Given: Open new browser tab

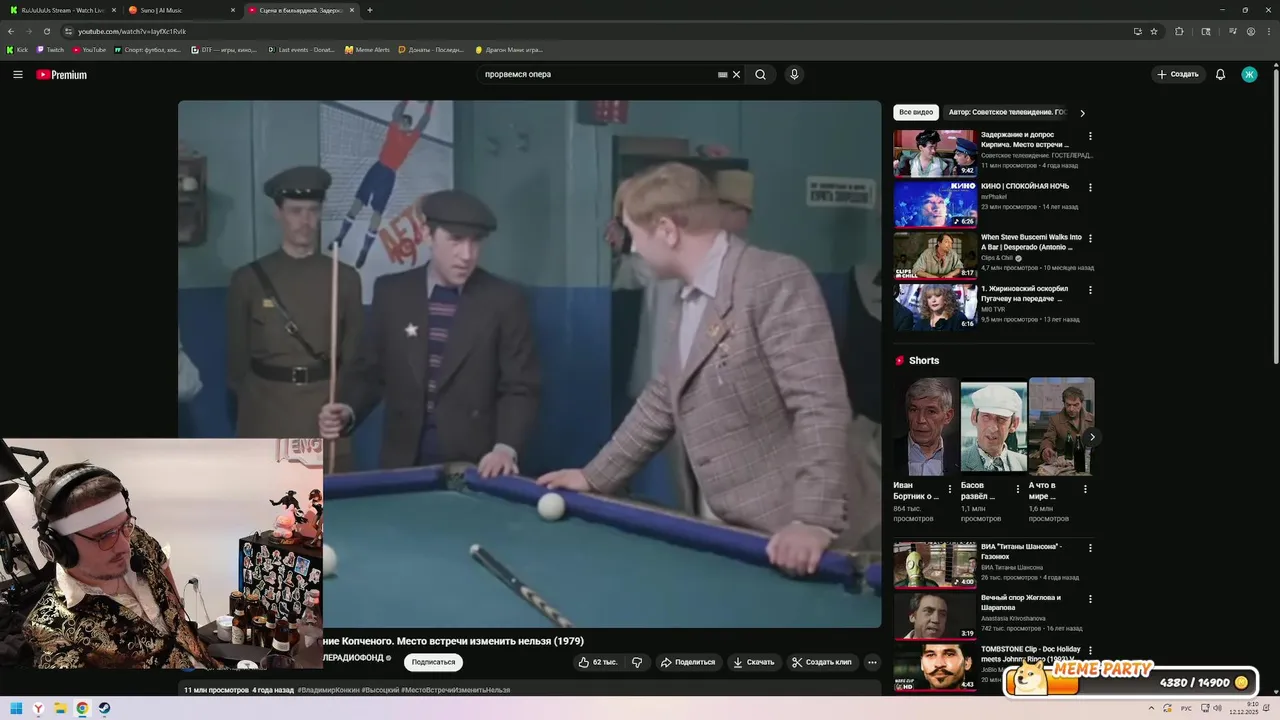Looking at the screenshot, I should [370, 10].
